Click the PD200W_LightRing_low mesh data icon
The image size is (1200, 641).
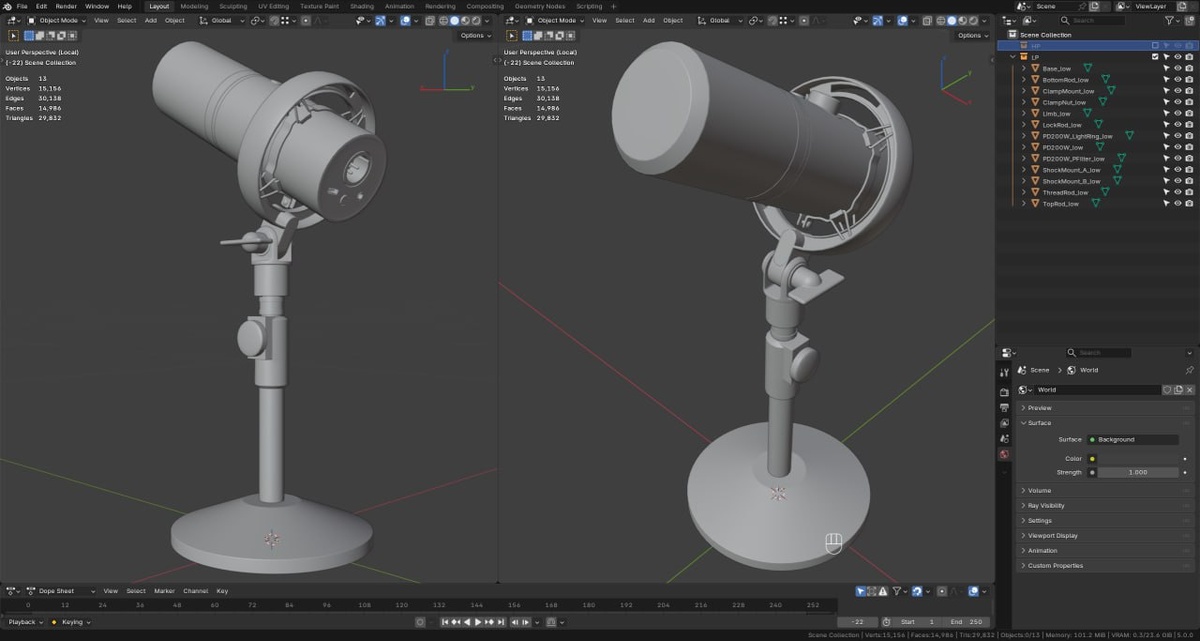click(x=1129, y=136)
